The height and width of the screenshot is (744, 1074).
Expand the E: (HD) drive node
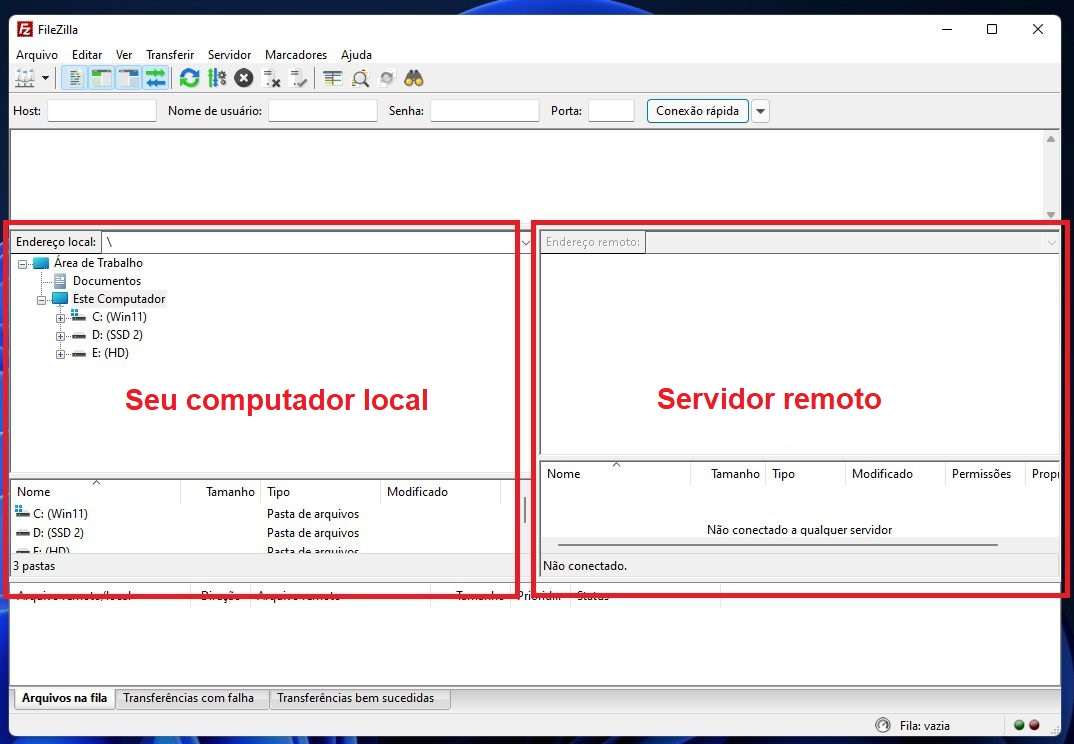point(60,354)
